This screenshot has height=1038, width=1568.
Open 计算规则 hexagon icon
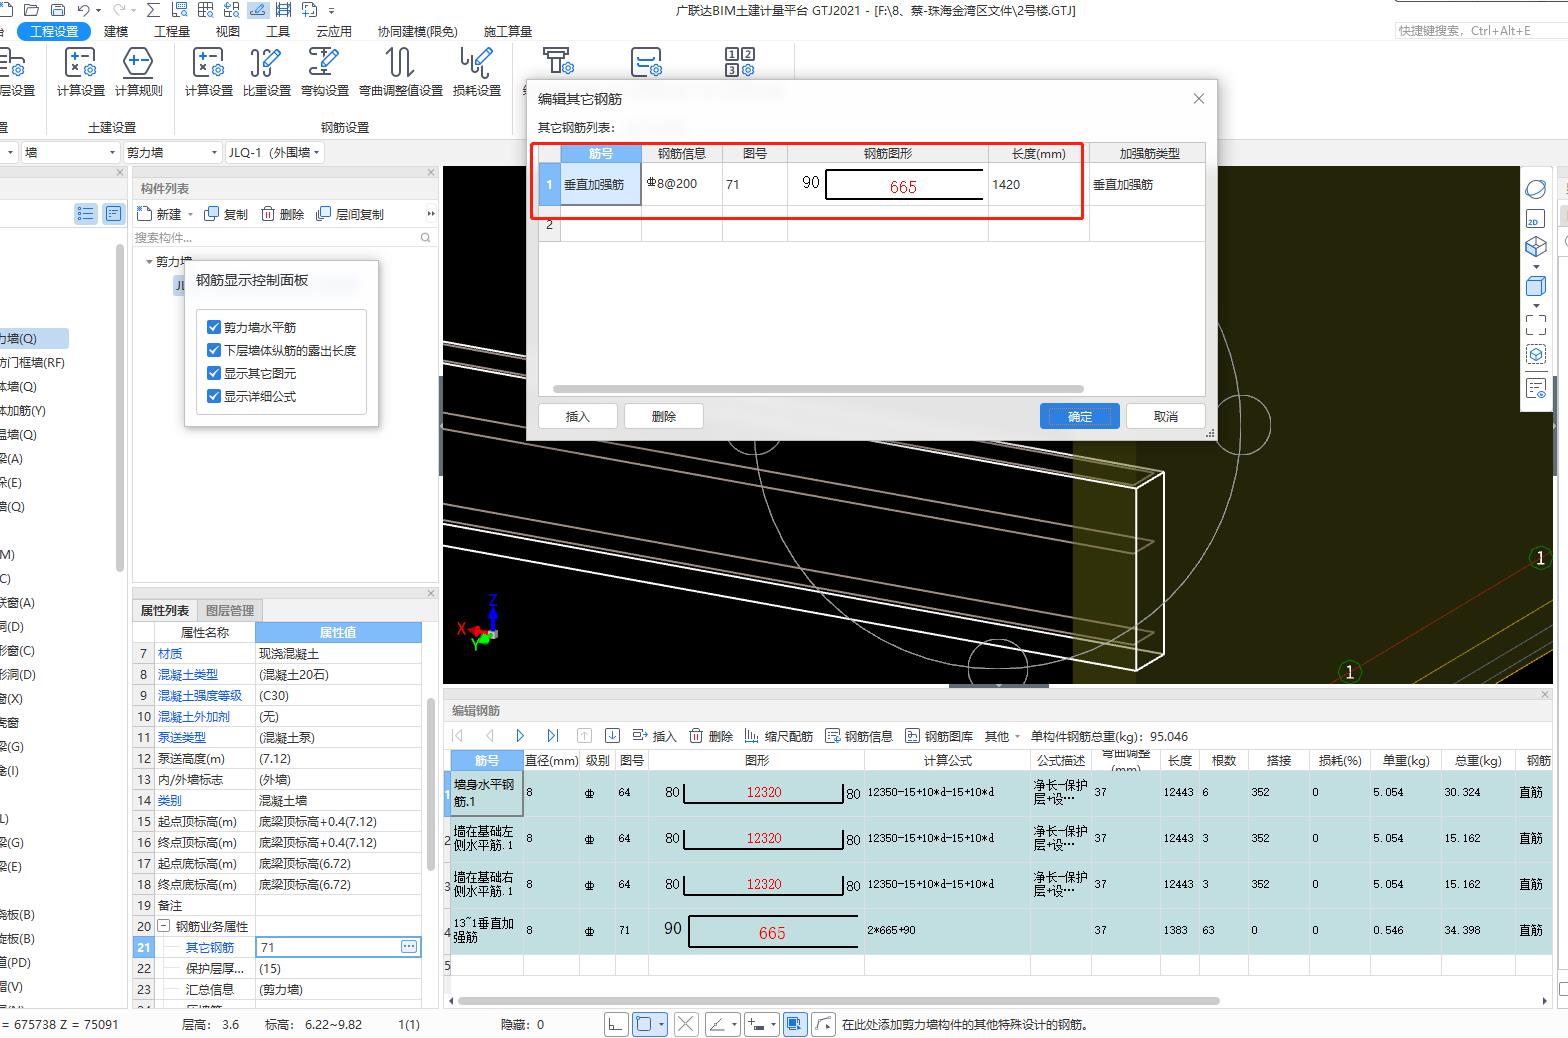click(138, 72)
